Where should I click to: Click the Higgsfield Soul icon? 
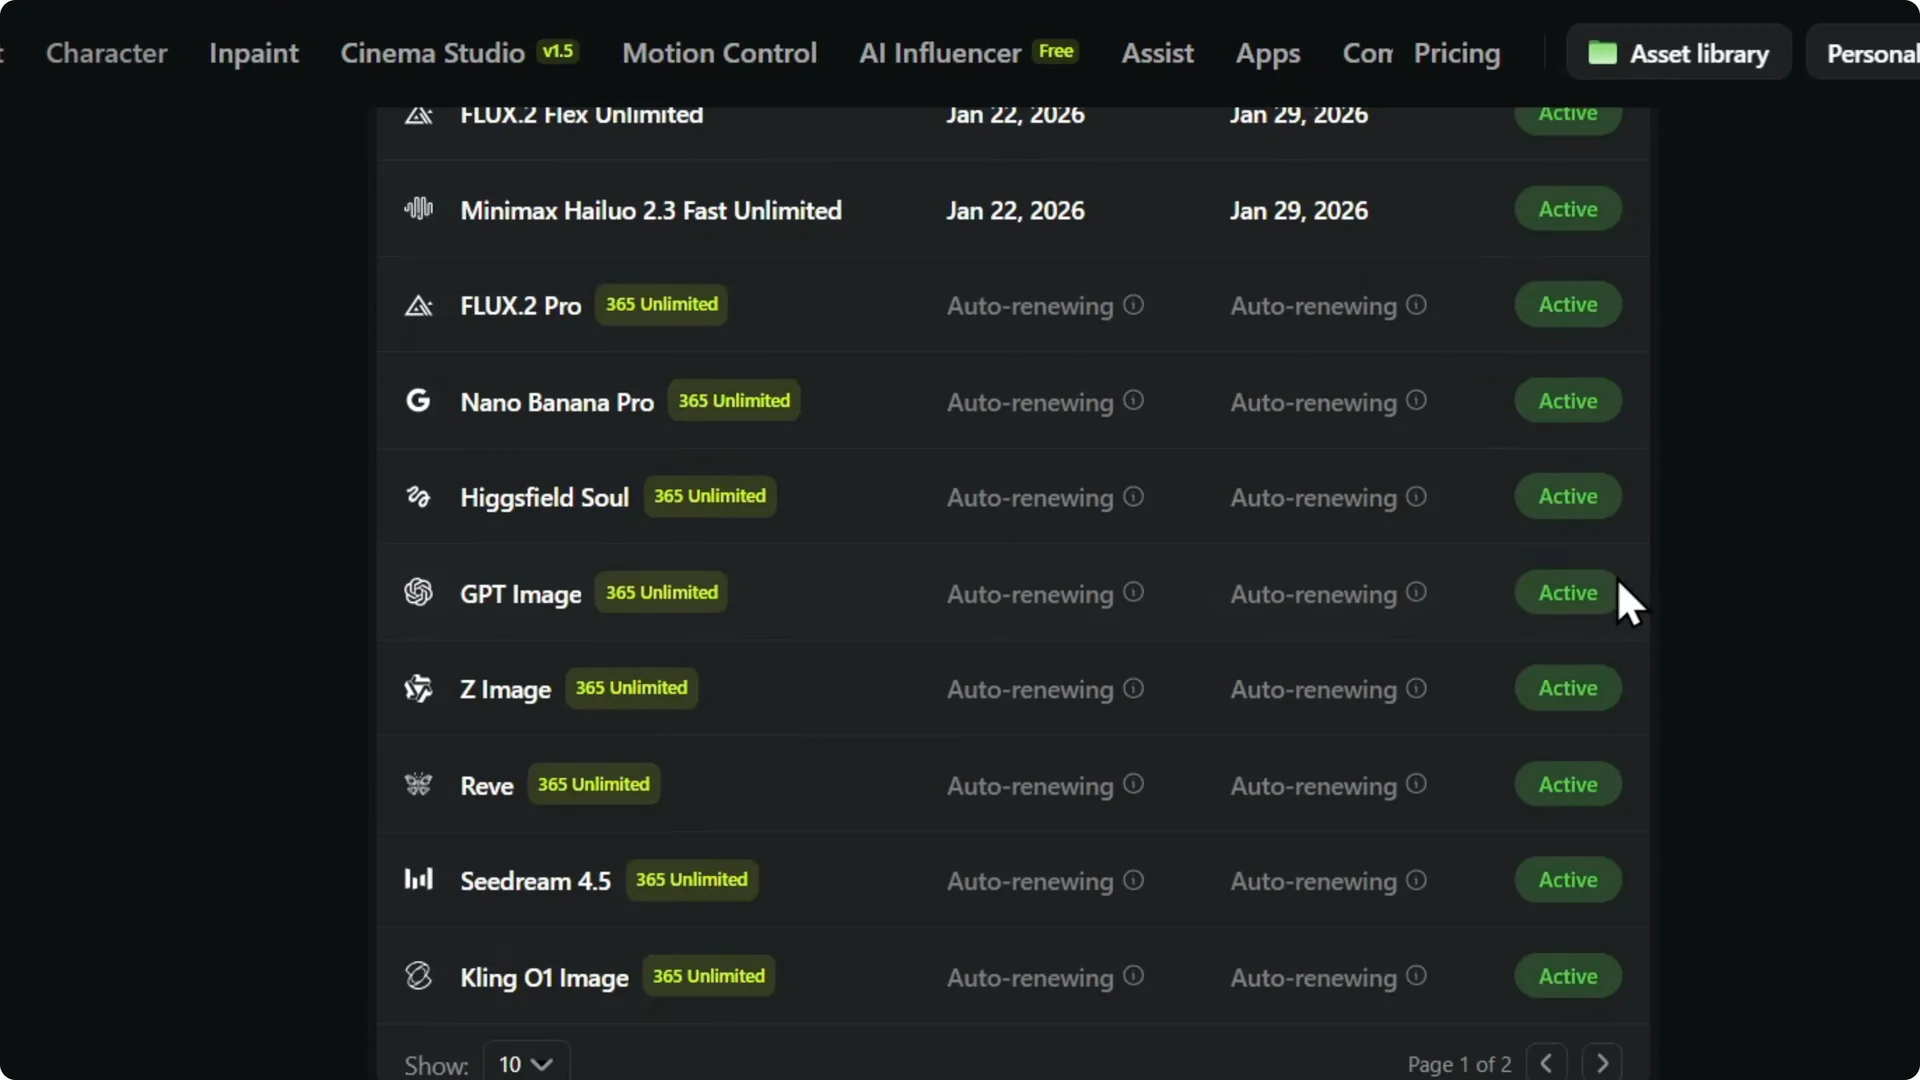pyautogui.click(x=418, y=496)
